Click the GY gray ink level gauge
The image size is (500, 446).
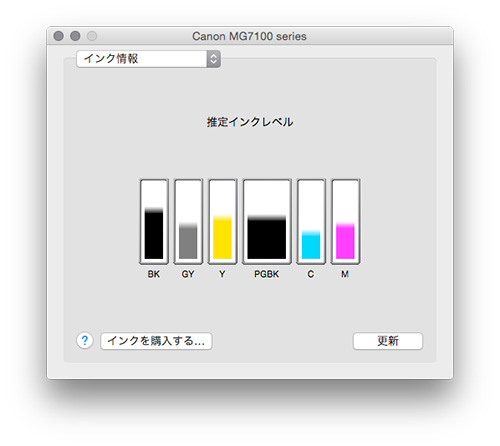(x=188, y=221)
